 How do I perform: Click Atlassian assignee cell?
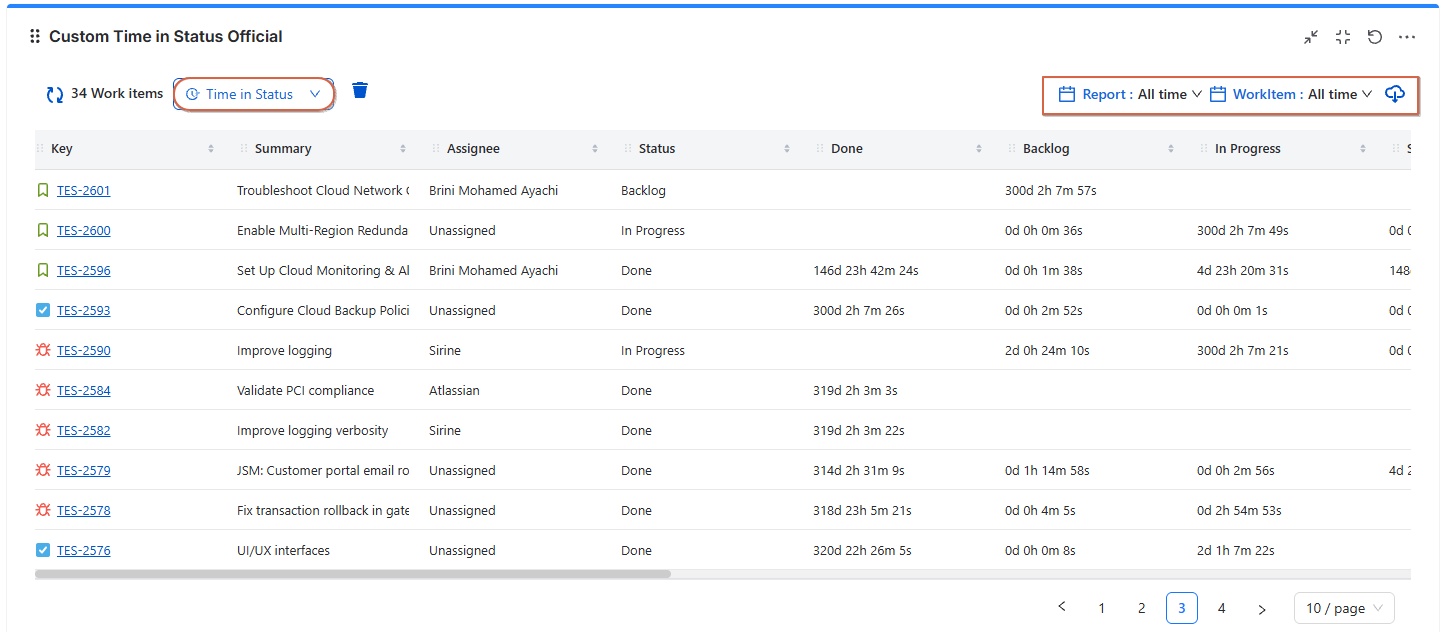(x=454, y=390)
